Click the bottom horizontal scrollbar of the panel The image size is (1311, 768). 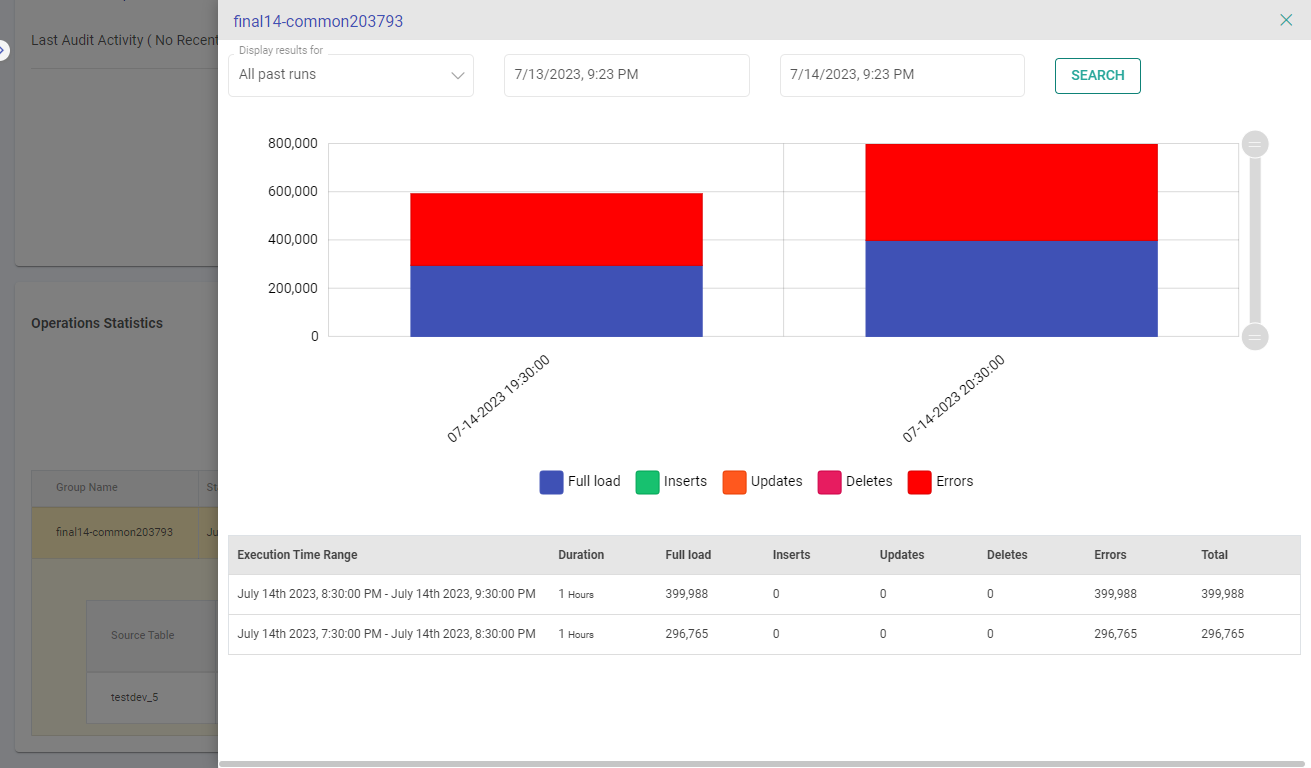pos(760,764)
